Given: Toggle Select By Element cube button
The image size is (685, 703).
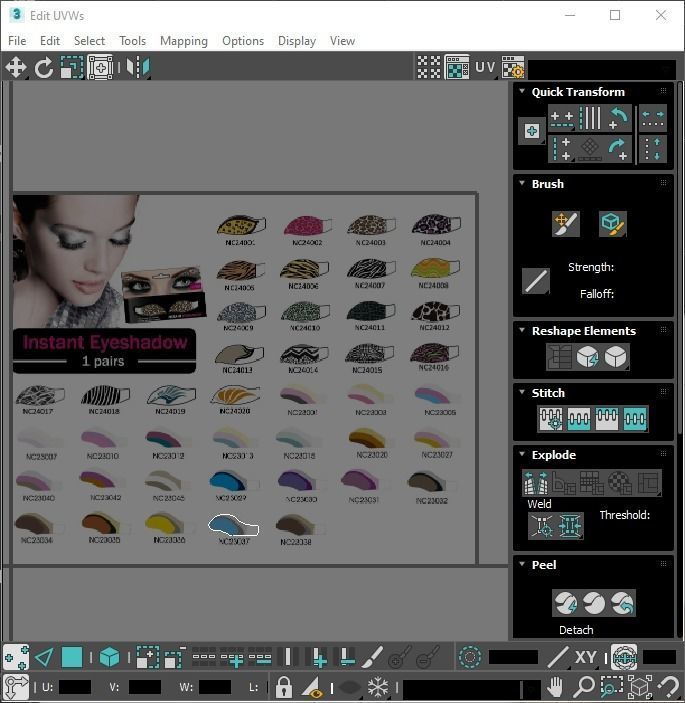Looking at the screenshot, I should [109, 658].
